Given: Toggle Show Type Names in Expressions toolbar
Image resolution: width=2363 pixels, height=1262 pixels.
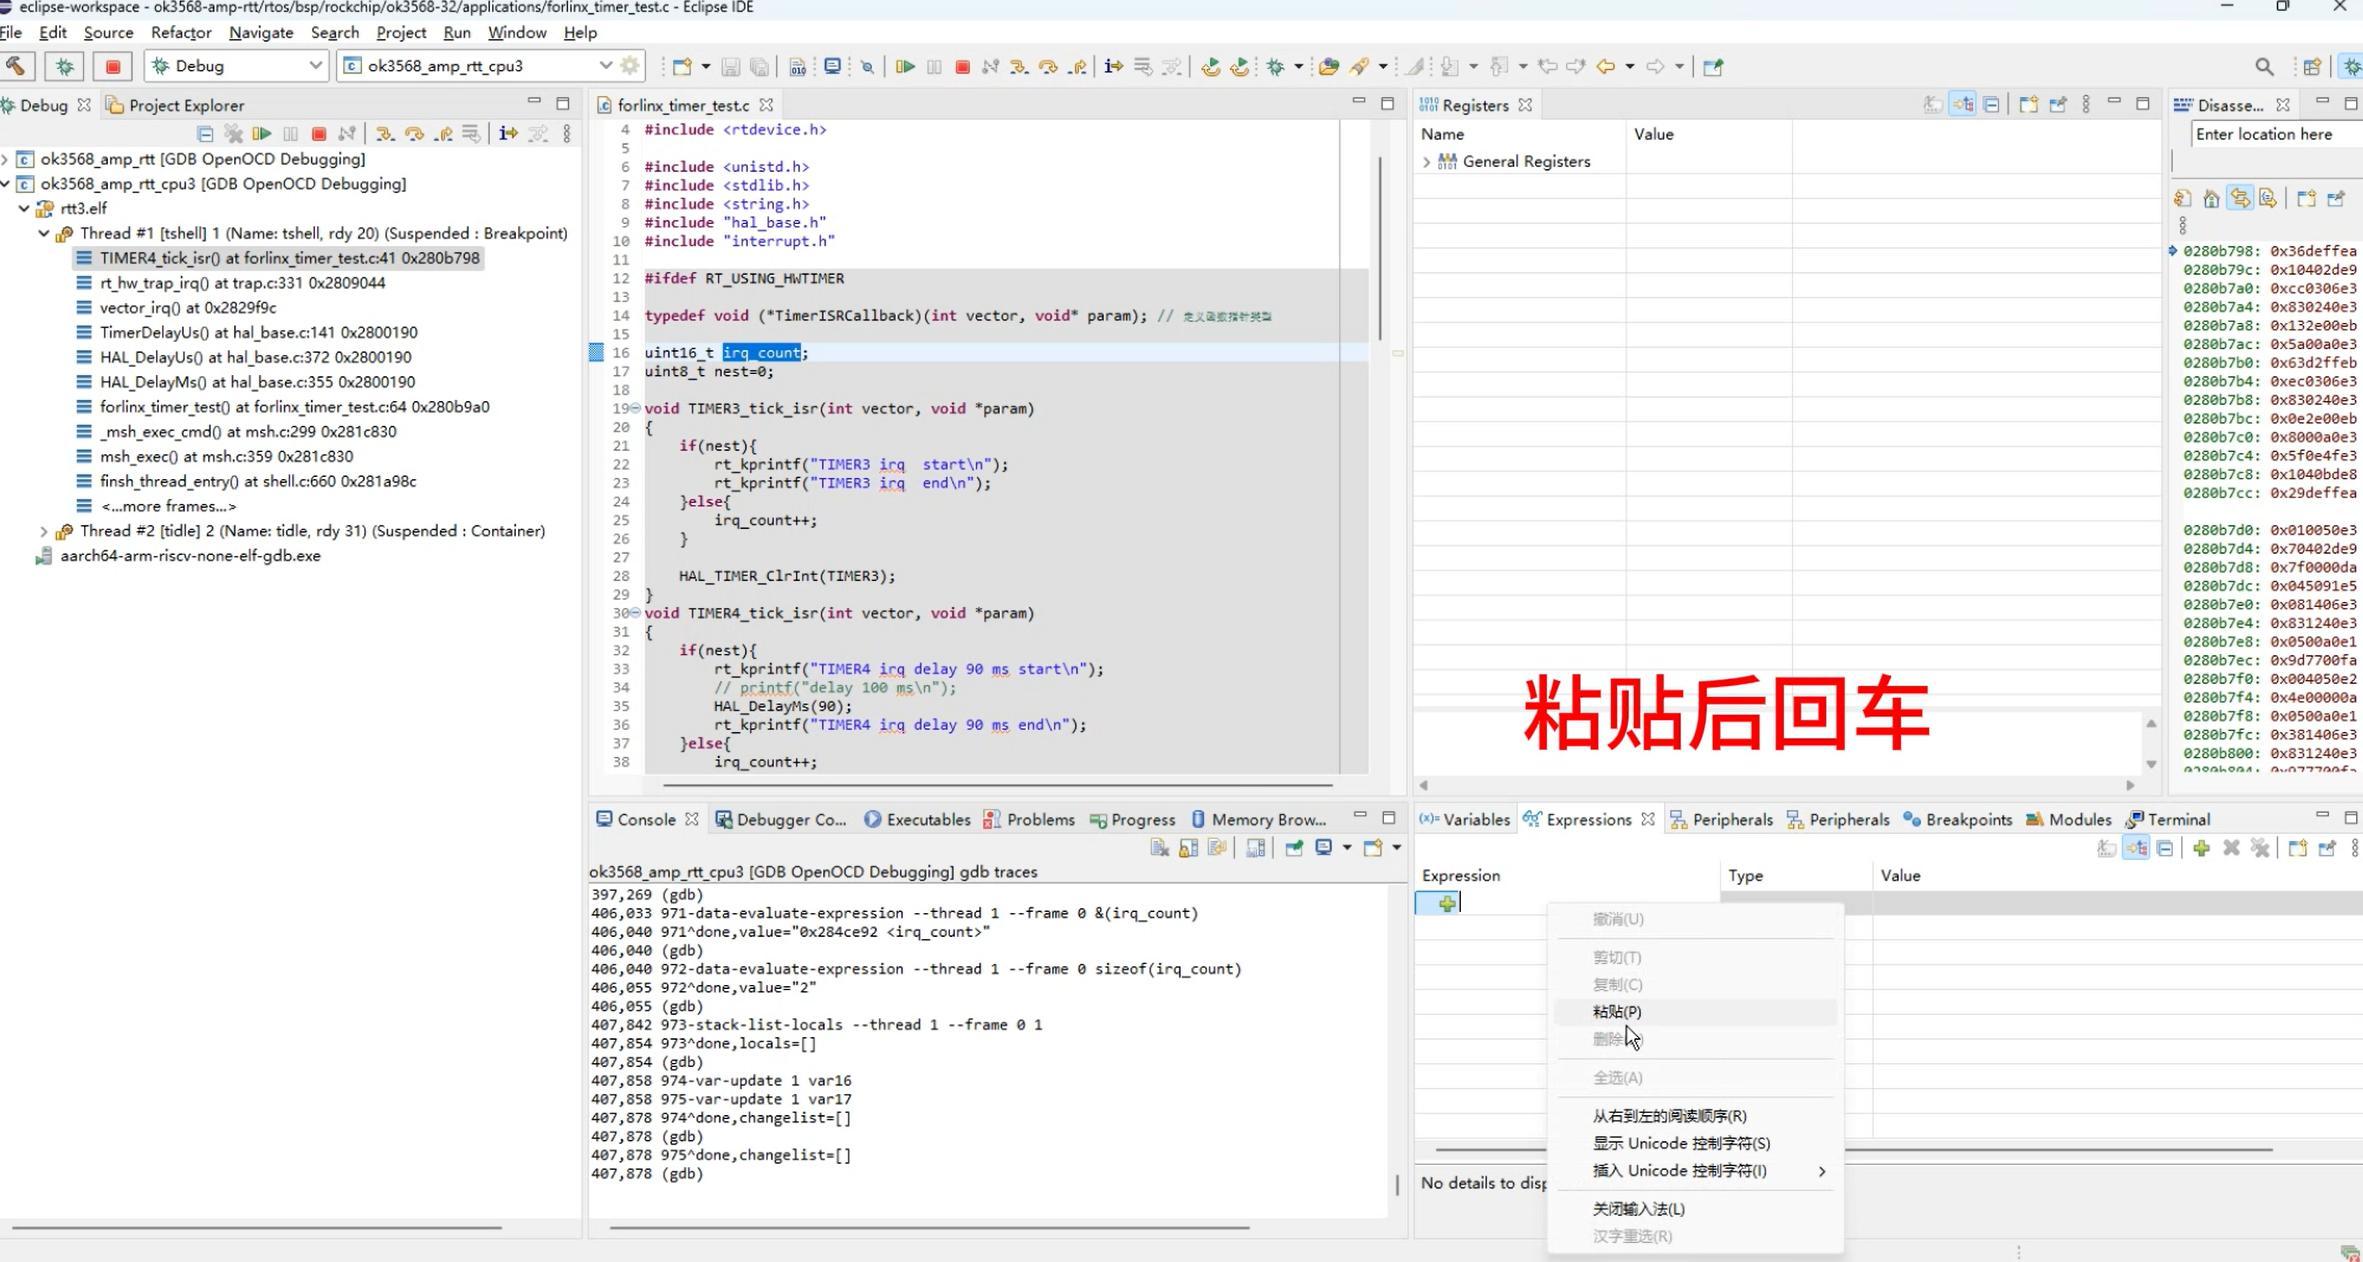Looking at the screenshot, I should click(2107, 848).
